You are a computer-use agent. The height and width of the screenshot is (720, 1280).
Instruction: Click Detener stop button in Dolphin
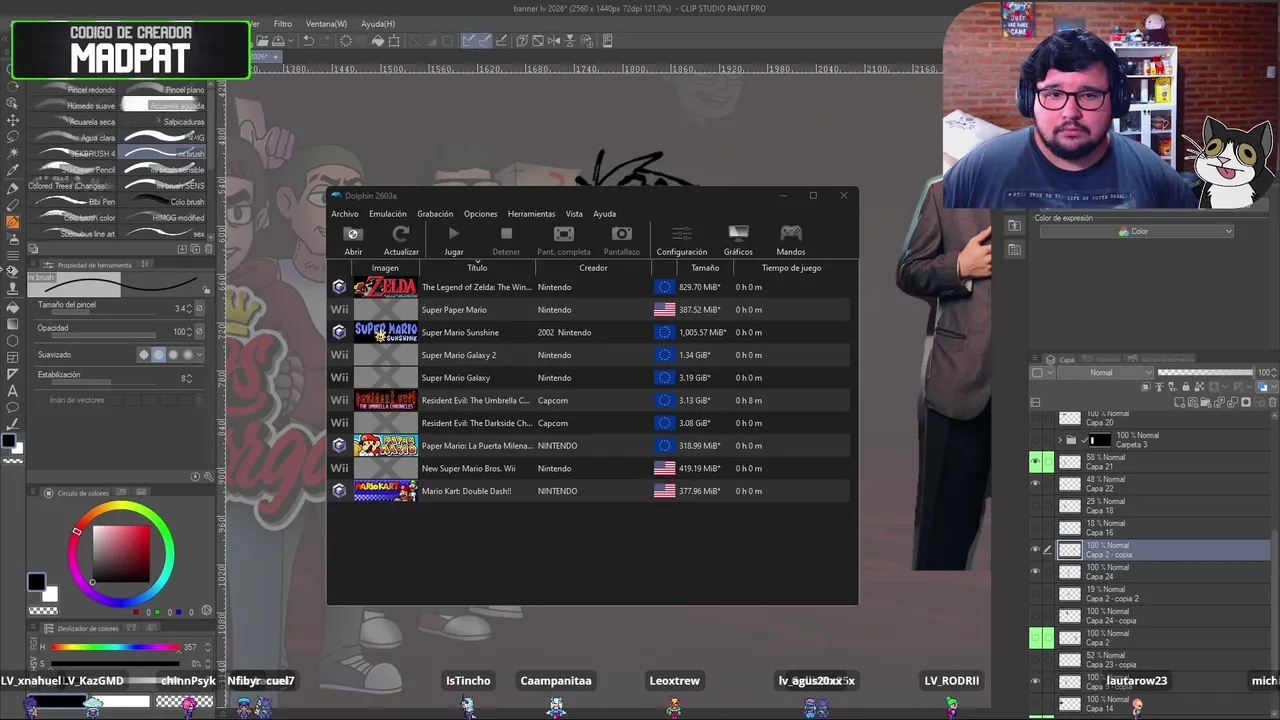[506, 234]
